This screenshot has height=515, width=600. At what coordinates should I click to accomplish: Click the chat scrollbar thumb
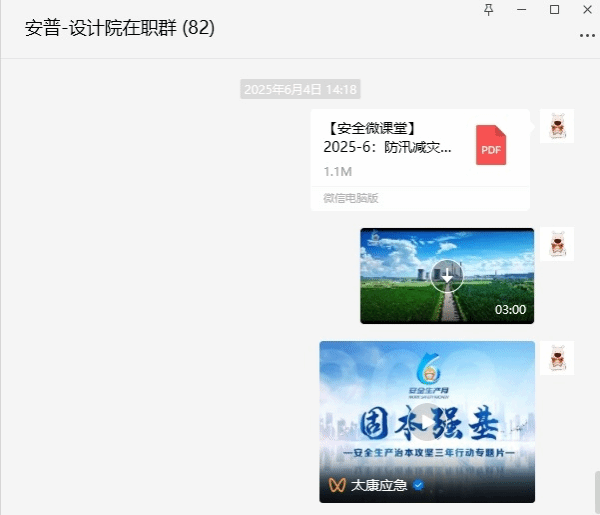coord(595,490)
